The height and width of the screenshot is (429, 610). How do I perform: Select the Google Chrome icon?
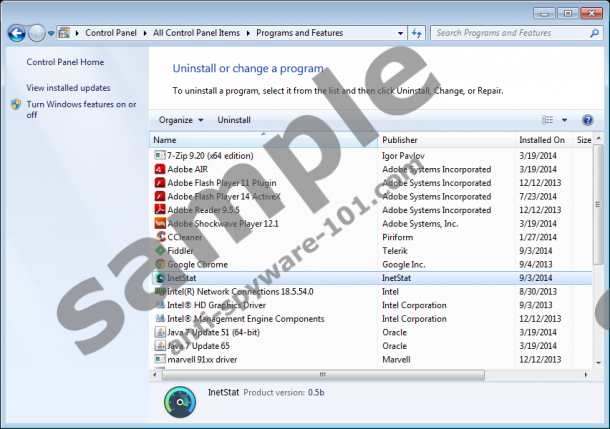click(160, 264)
